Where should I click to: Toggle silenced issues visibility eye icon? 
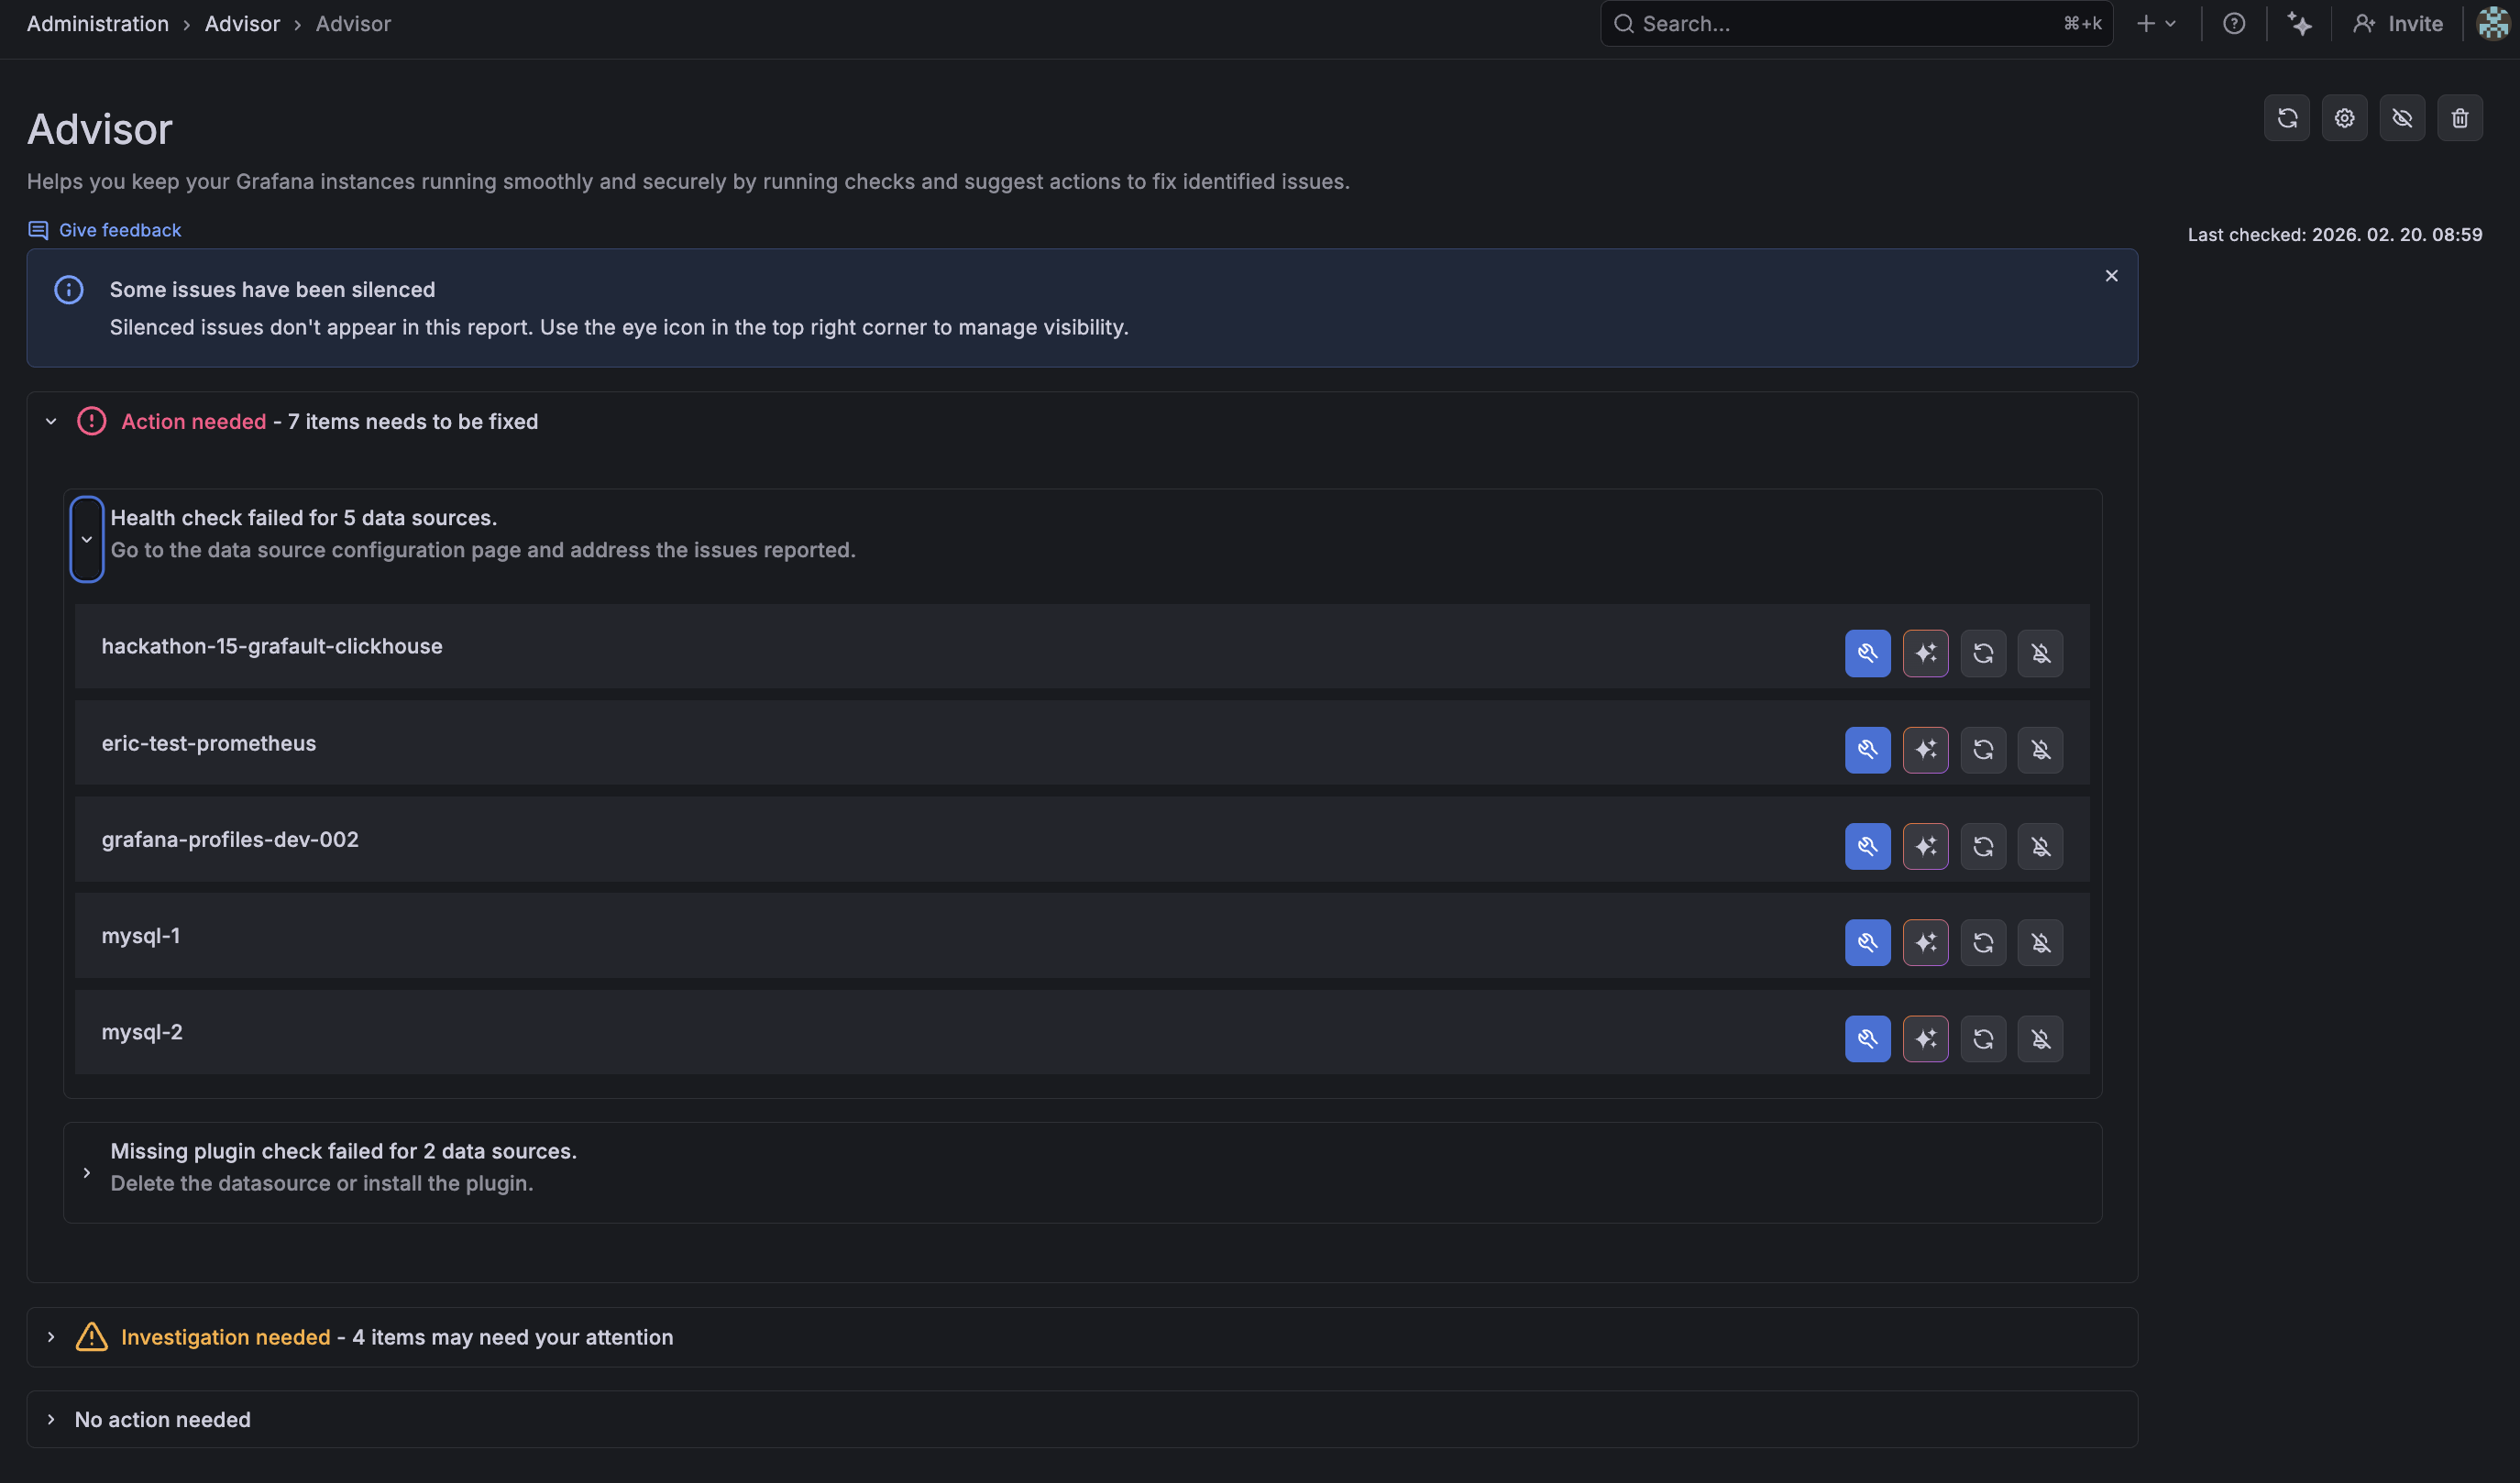pos(2401,118)
